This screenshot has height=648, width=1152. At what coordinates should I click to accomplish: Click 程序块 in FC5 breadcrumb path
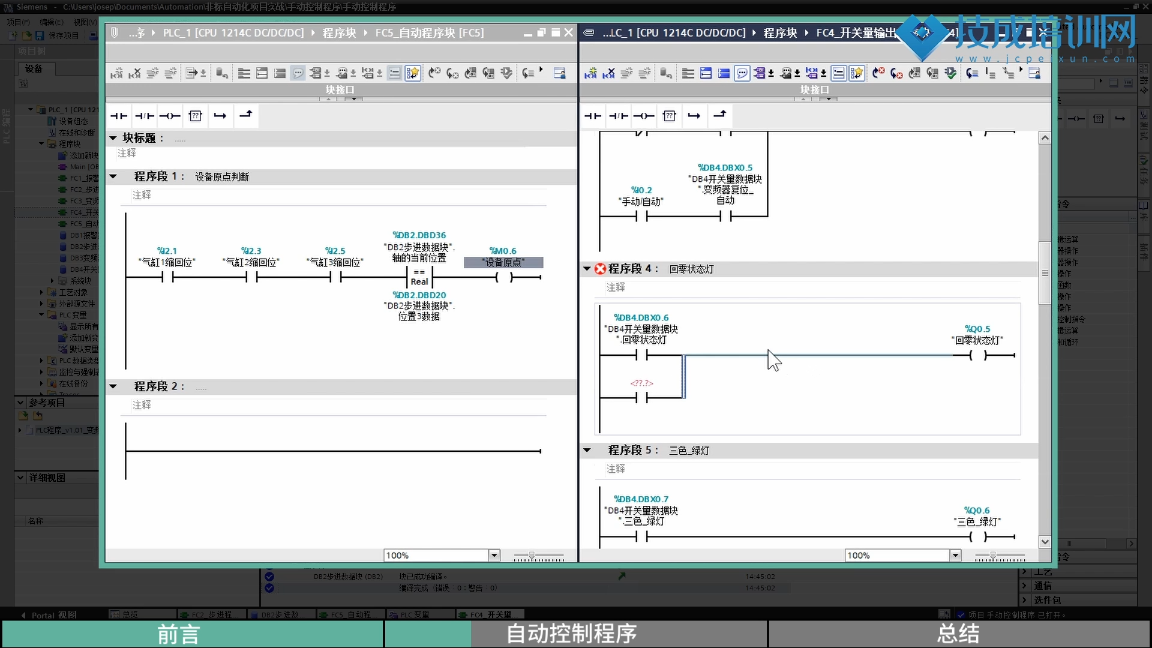tap(345, 33)
